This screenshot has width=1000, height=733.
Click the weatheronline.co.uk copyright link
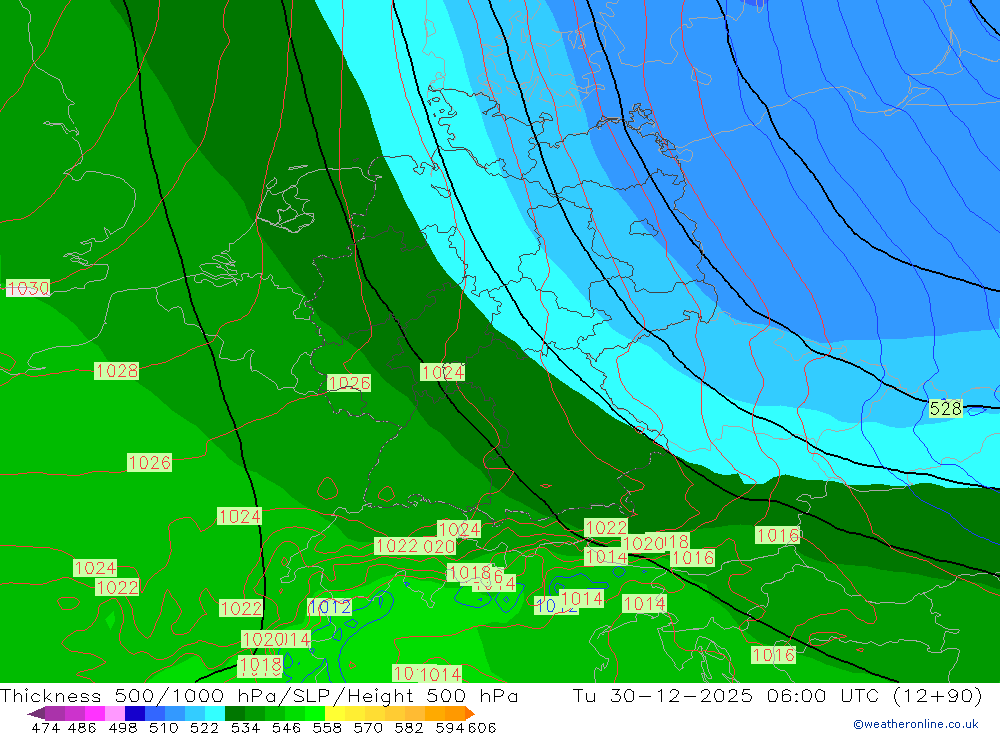(x=916, y=724)
